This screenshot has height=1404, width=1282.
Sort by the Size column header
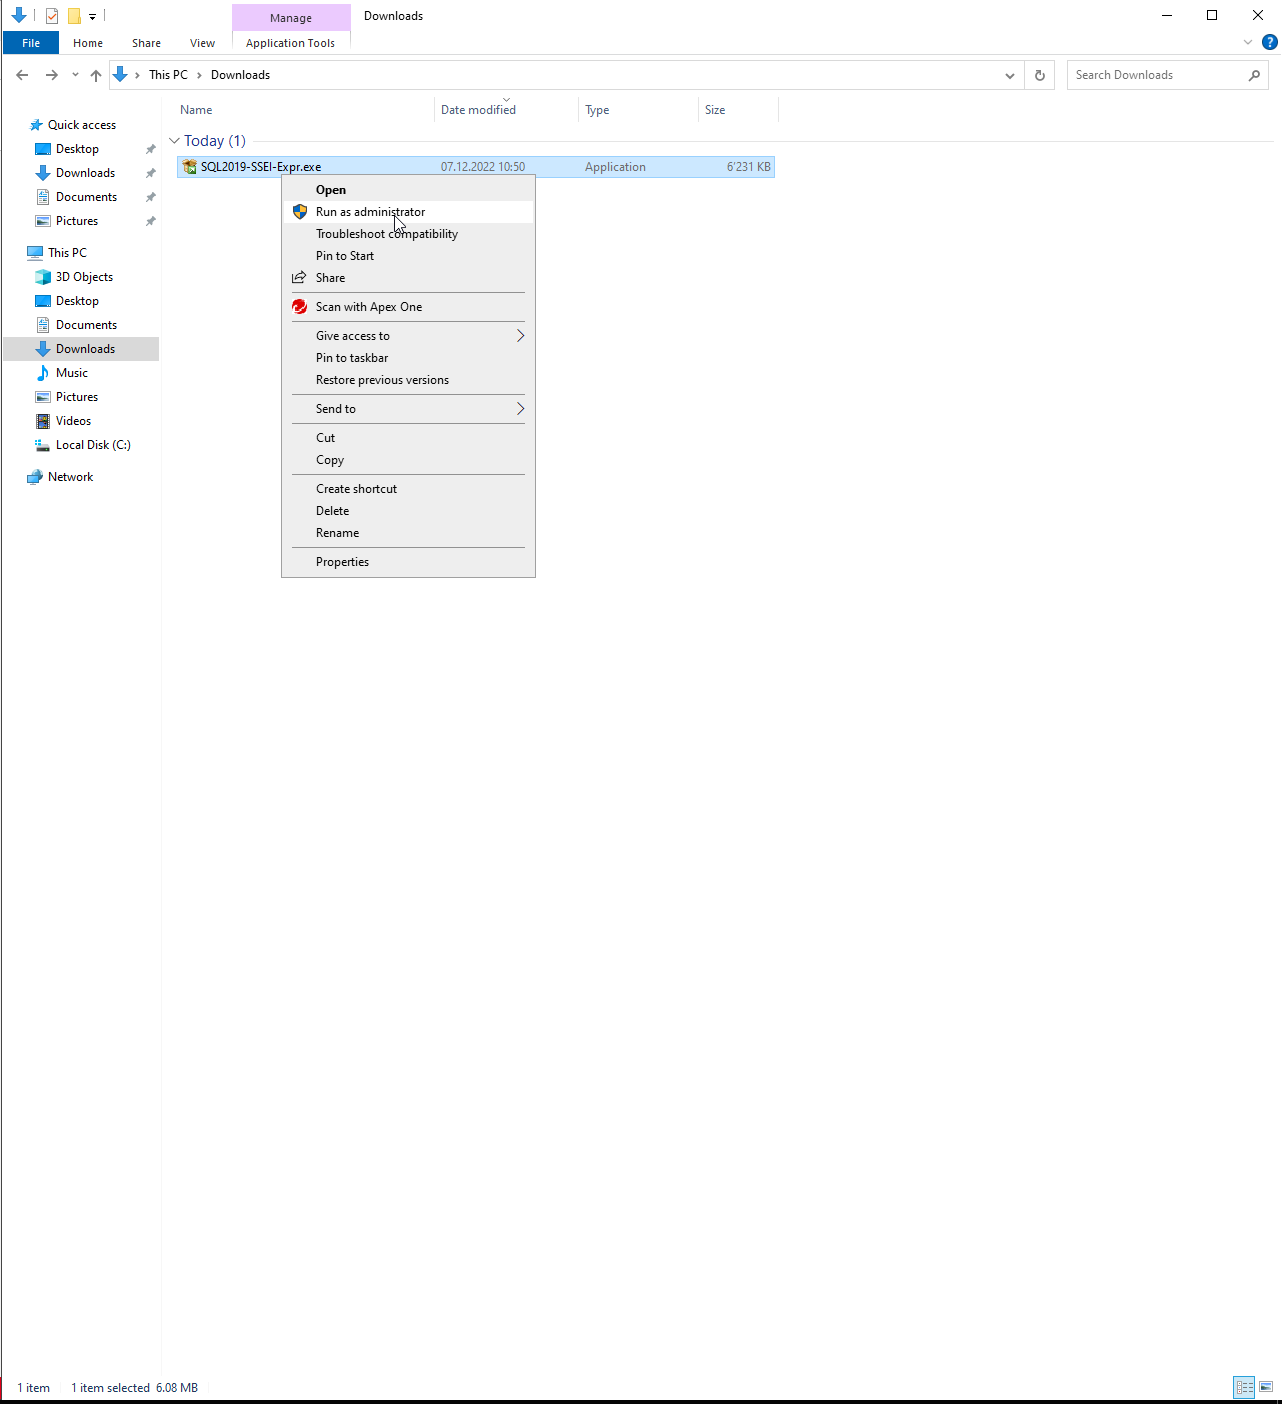click(x=715, y=110)
